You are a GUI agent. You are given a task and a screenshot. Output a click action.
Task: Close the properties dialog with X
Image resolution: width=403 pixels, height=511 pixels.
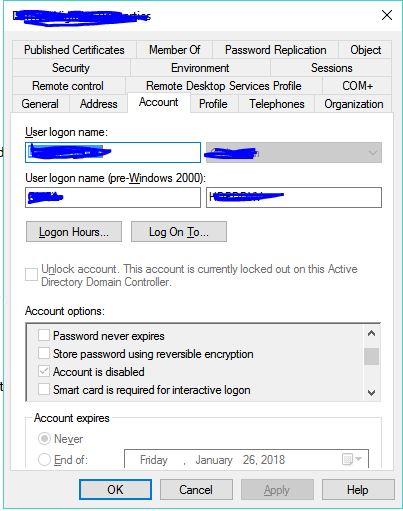coord(387,15)
